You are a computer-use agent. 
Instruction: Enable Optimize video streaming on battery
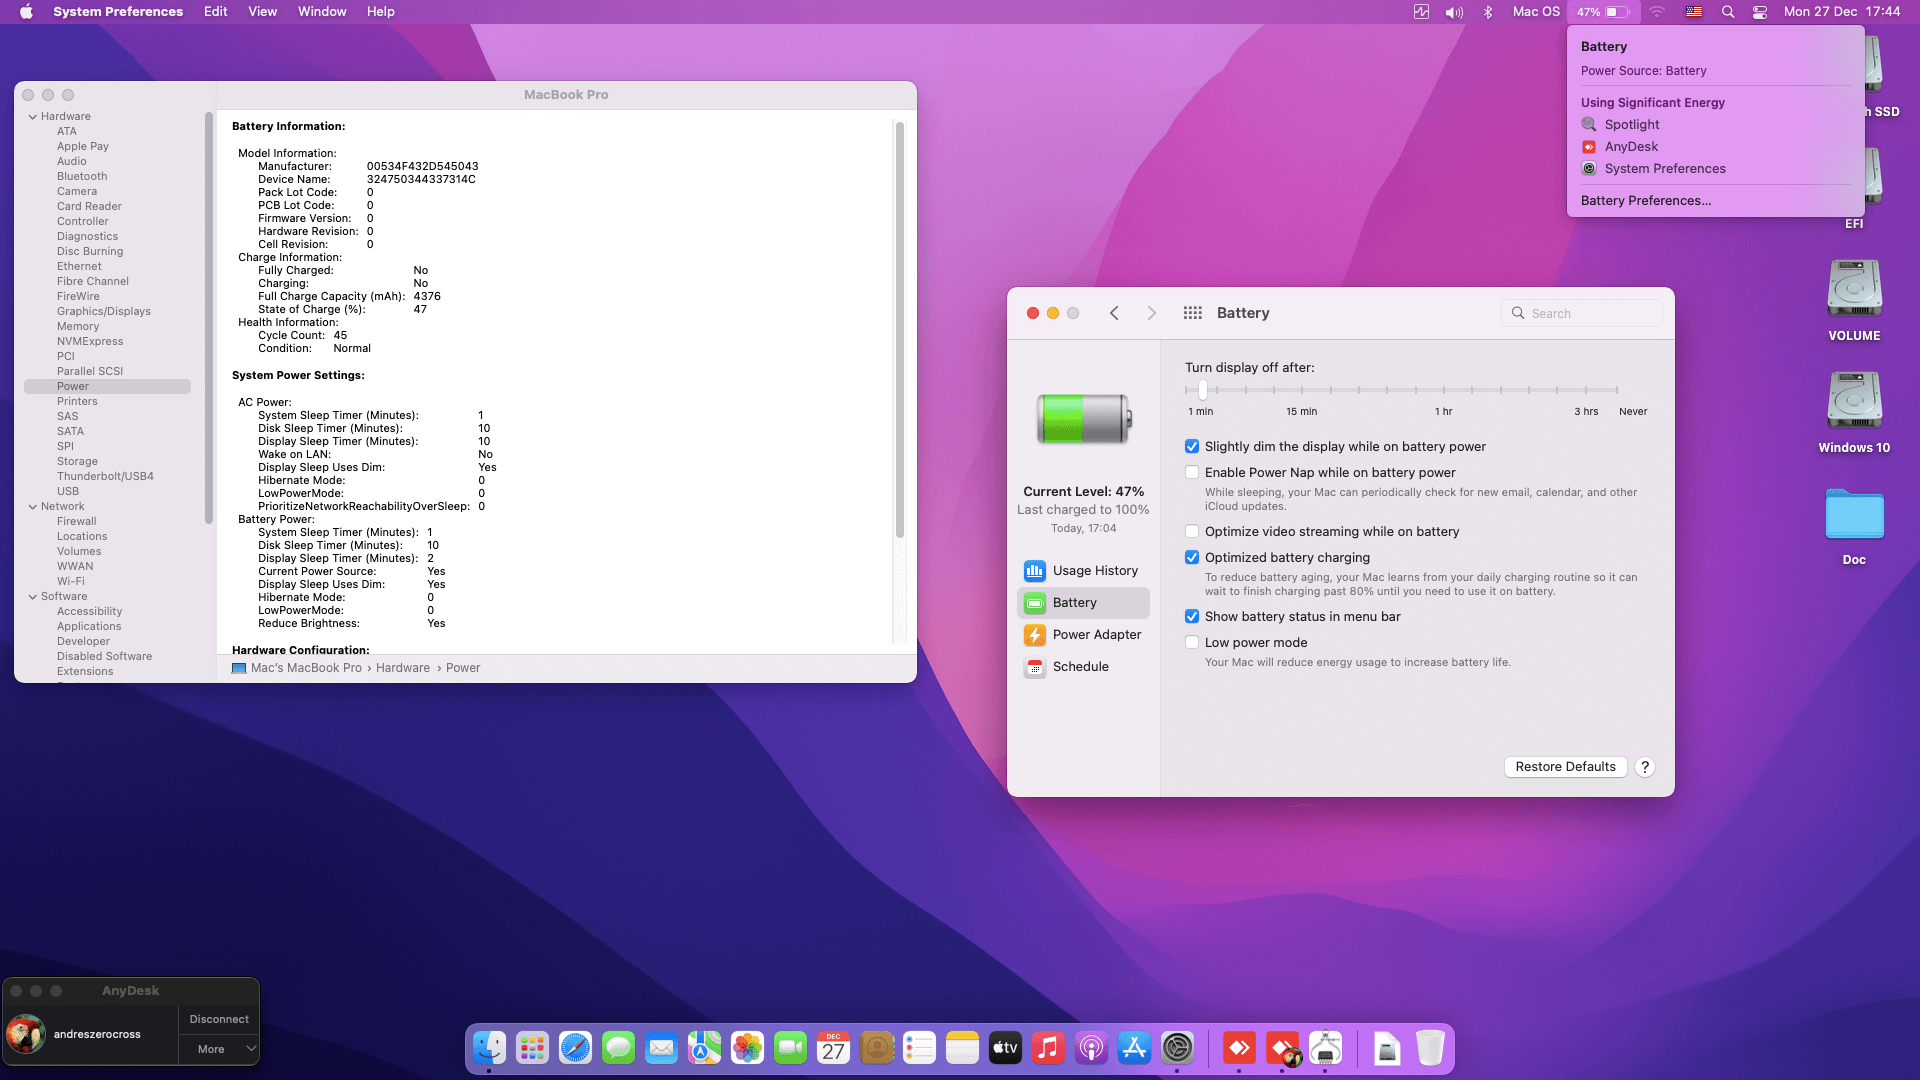[x=1192, y=531]
